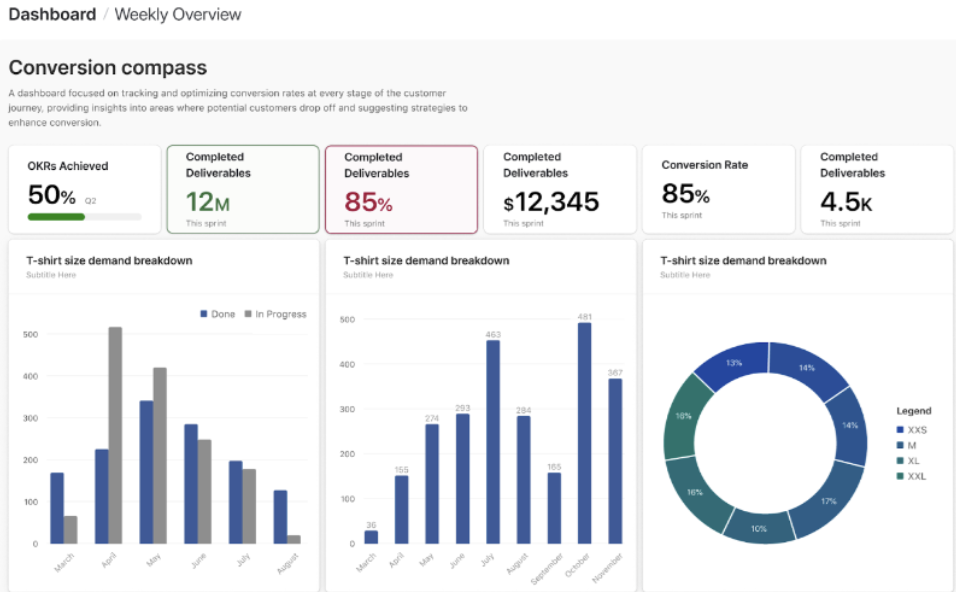Toggle the Done series in legend
Screen dimensions: 956x592
click(217, 314)
